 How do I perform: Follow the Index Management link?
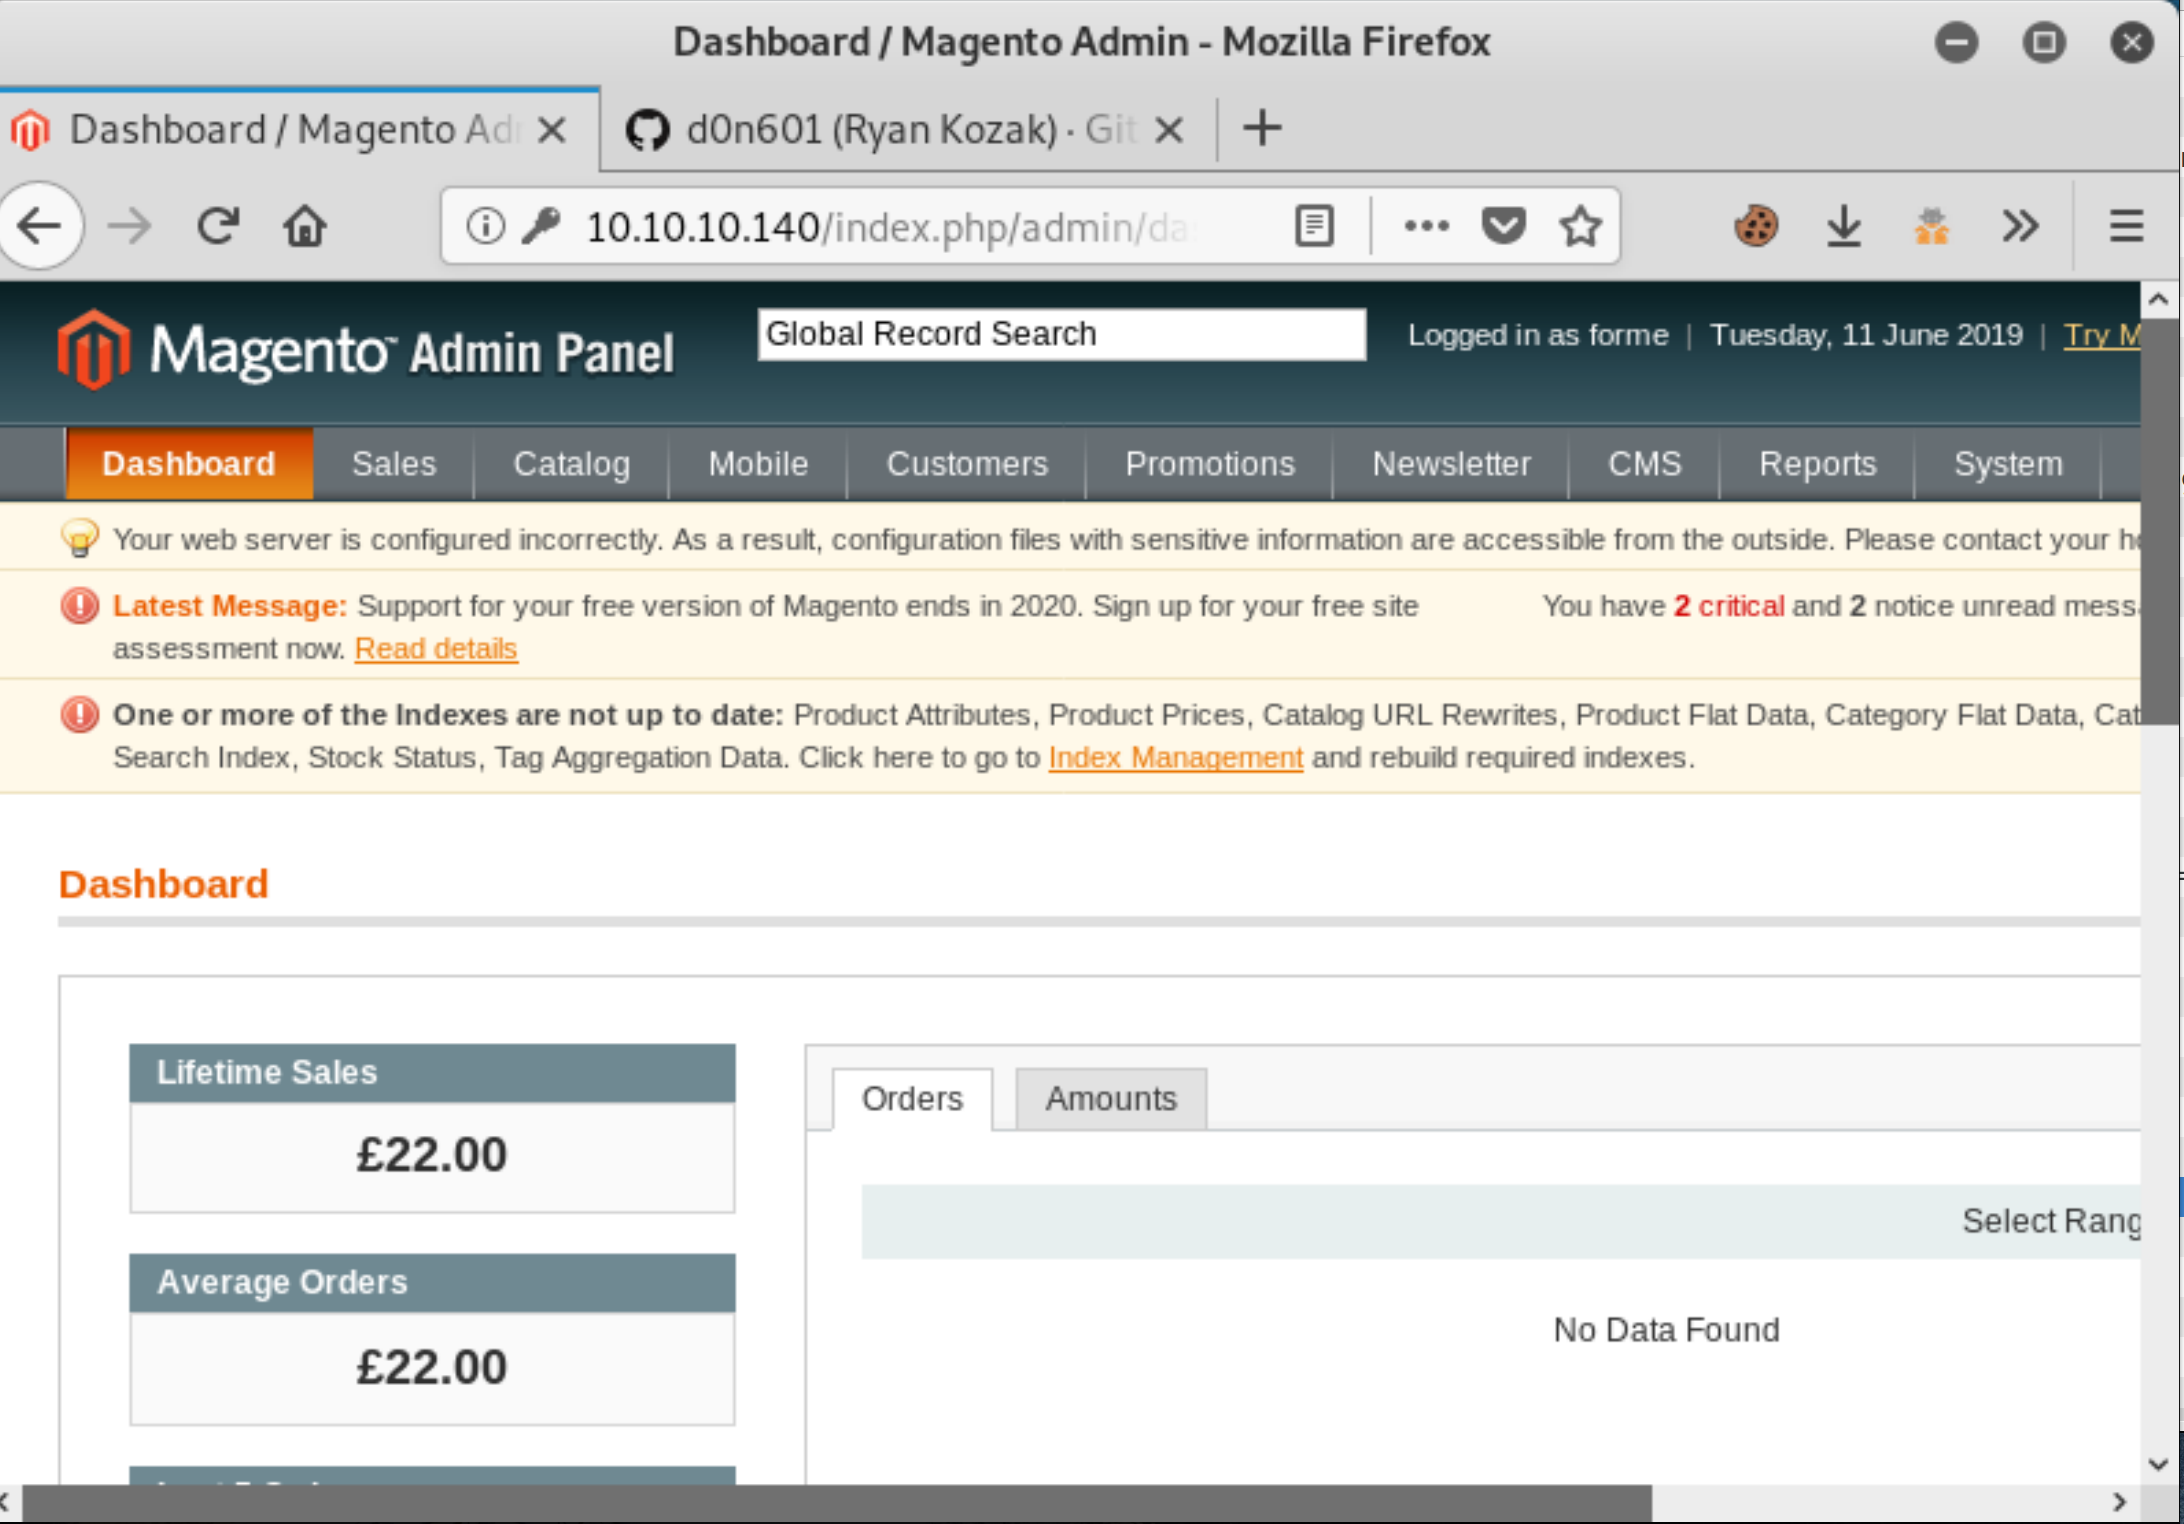pyautogui.click(x=1175, y=758)
